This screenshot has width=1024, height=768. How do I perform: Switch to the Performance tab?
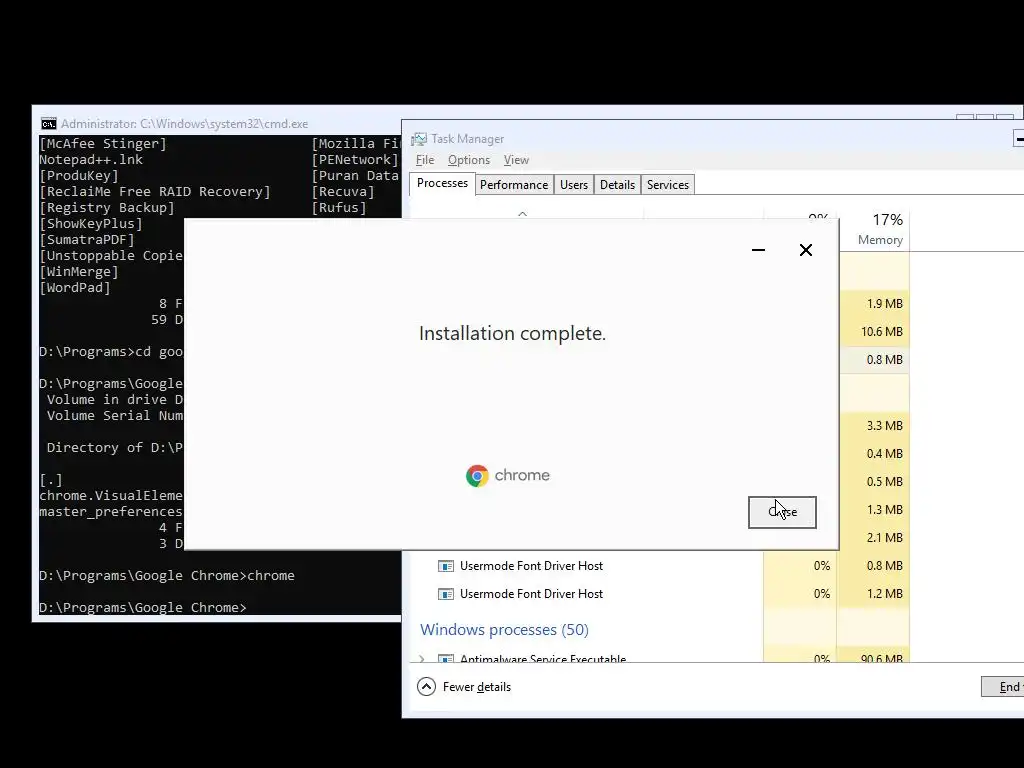(x=514, y=185)
